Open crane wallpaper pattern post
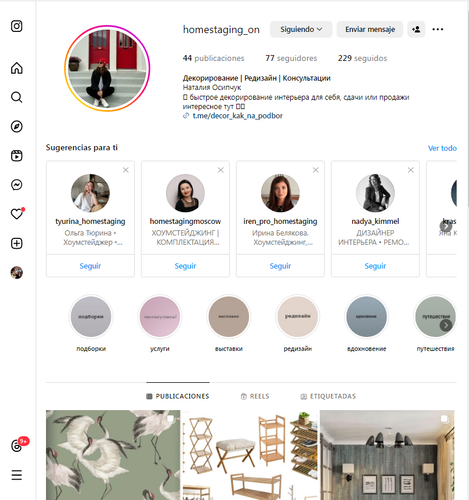This screenshot has height=500, width=469. [x=113, y=455]
